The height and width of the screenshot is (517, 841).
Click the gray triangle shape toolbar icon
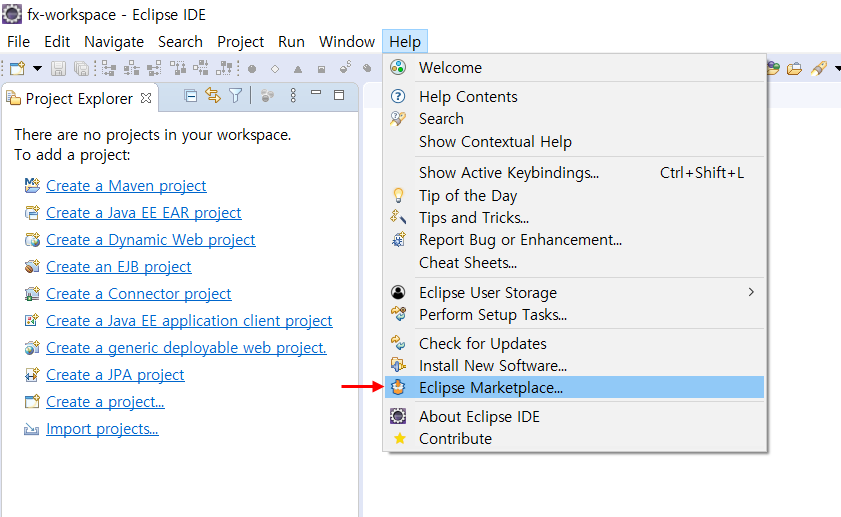tap(298, 69)
